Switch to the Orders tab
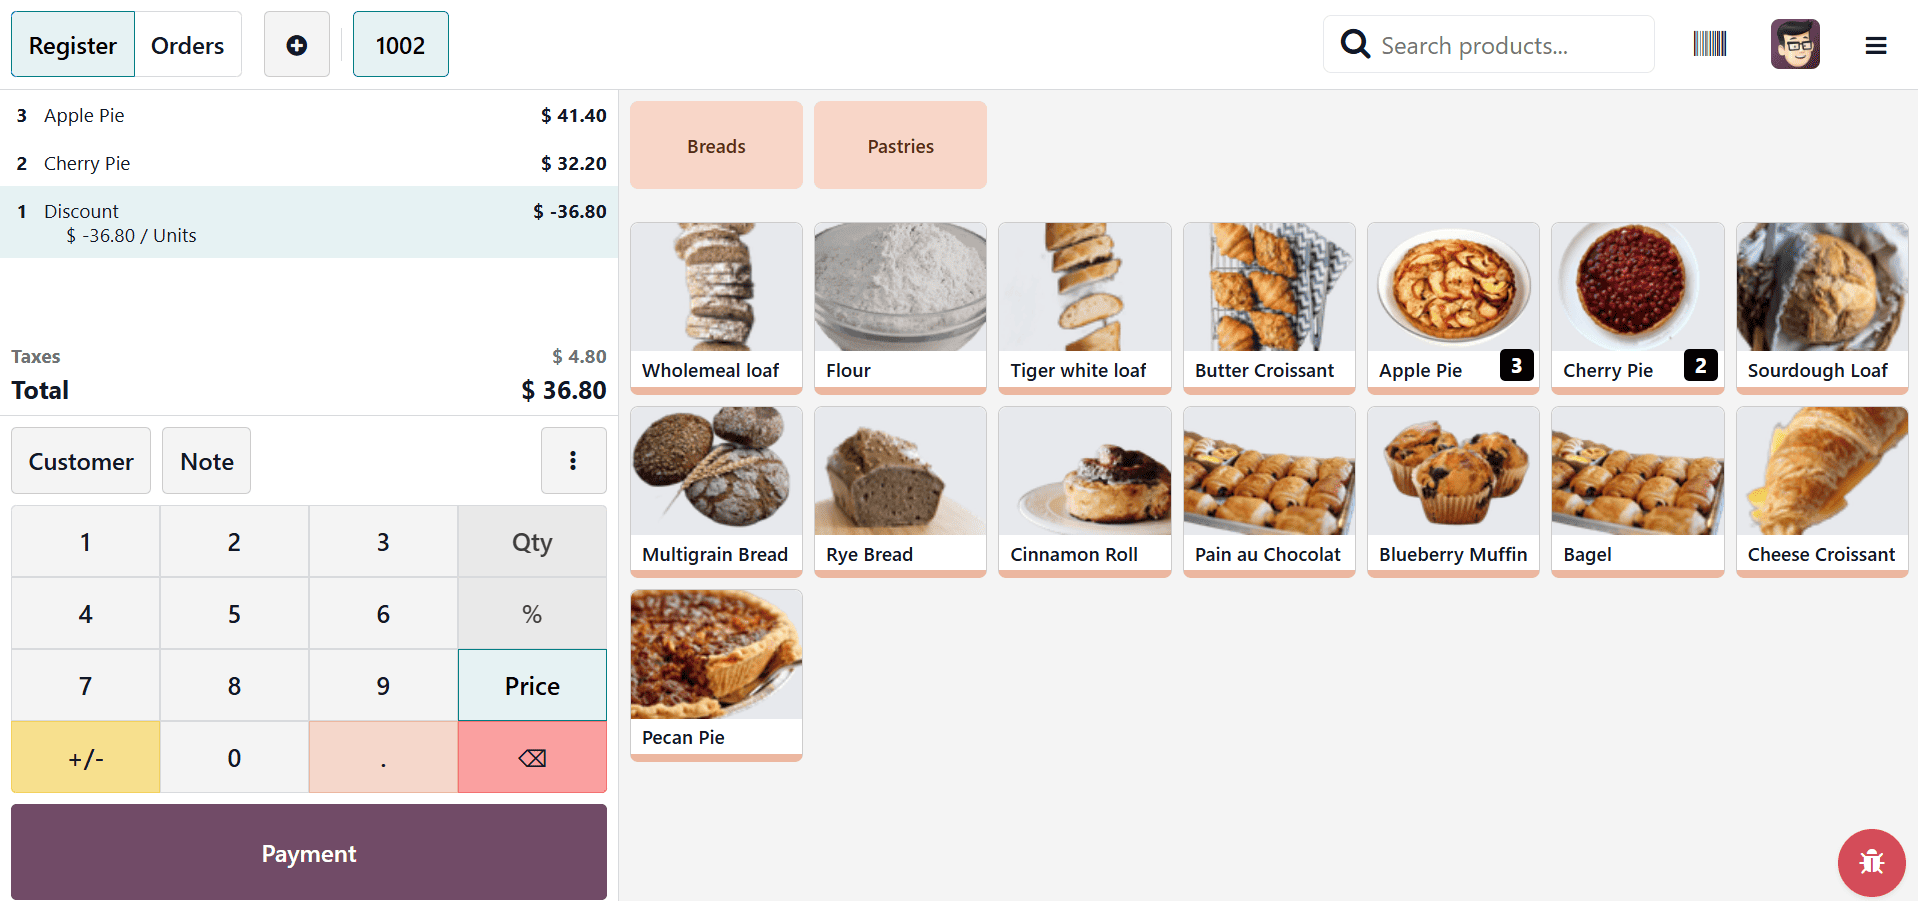The image size is (1918, 901). (x=187, y=44)
